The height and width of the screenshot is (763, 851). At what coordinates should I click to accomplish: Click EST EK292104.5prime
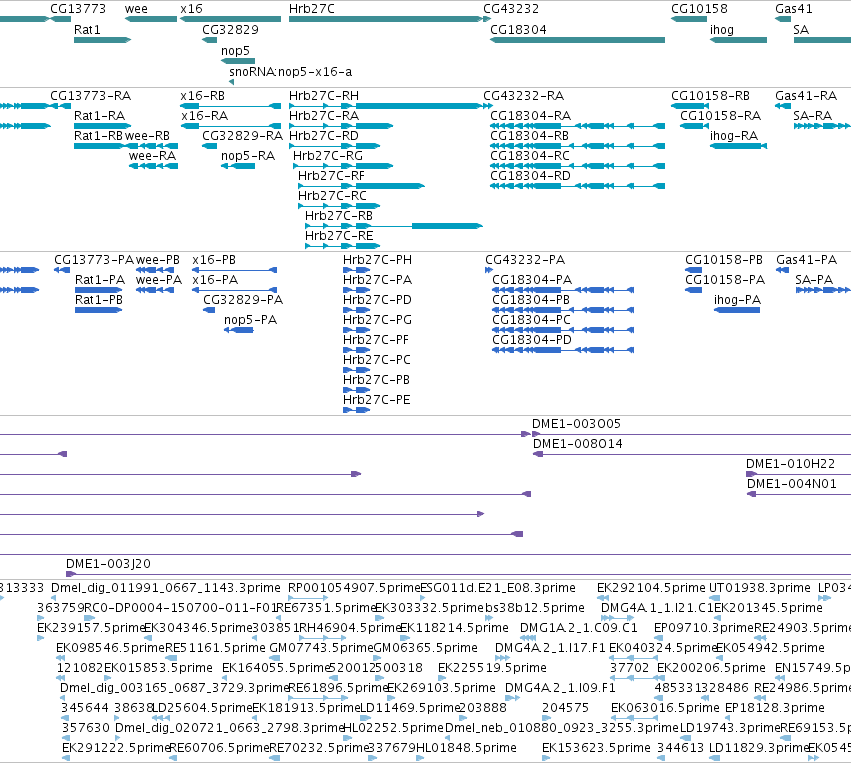(x=651, y=588)
